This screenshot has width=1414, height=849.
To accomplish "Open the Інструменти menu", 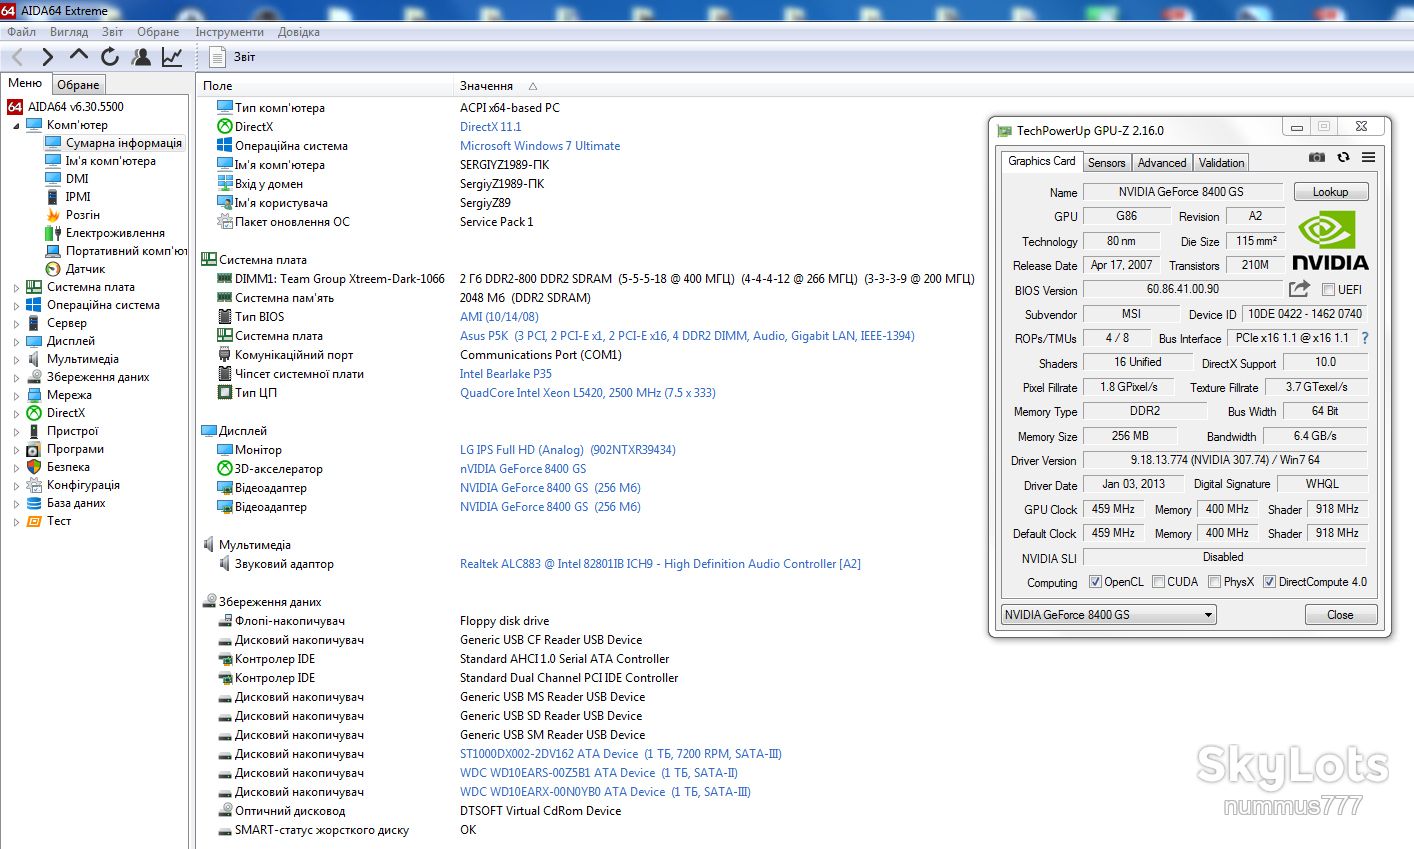I will 229,32.
